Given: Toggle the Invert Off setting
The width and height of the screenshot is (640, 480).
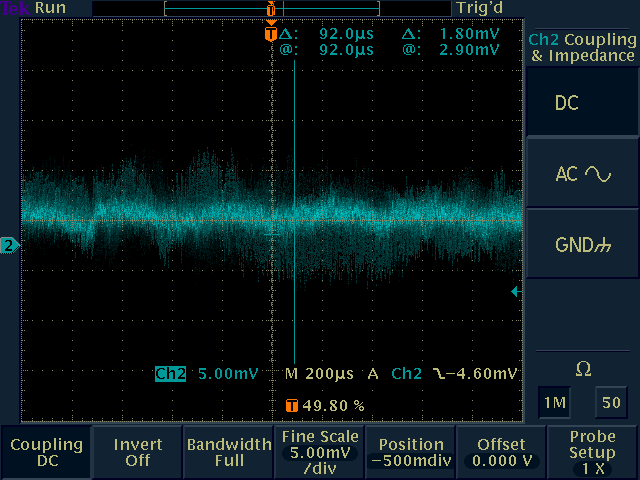Looking at the screenshot, I should (x=138, y=452).
